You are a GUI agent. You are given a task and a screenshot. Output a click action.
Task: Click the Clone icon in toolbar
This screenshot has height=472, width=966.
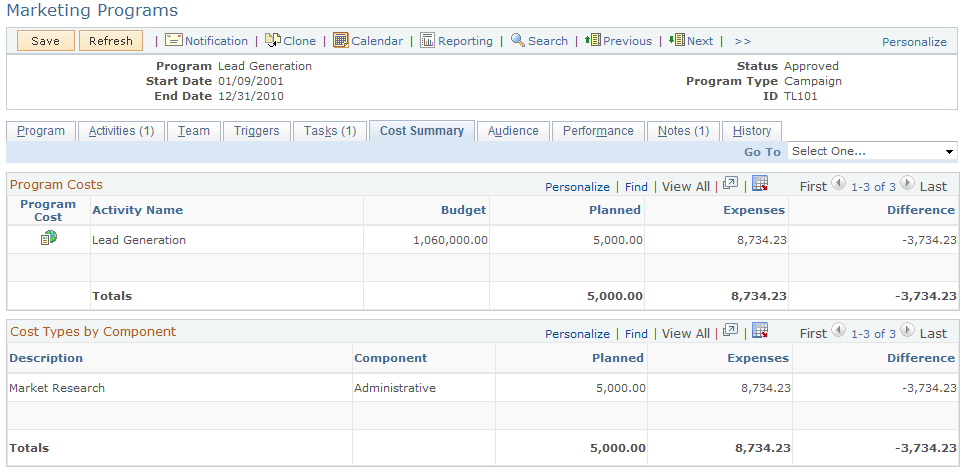272,41
